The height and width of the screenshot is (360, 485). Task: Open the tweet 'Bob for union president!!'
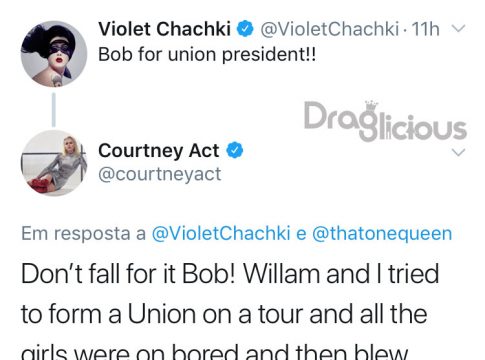(x=207, y=54)
